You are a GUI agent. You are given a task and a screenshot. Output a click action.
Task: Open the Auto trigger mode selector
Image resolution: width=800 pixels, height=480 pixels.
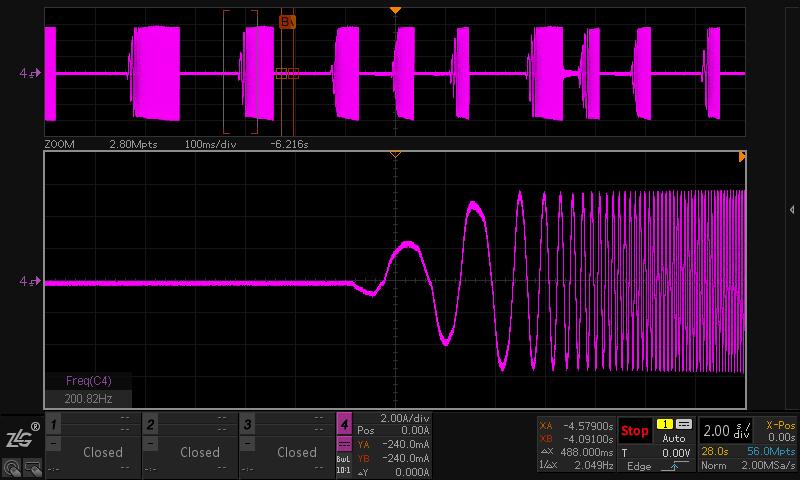(674, 438)
